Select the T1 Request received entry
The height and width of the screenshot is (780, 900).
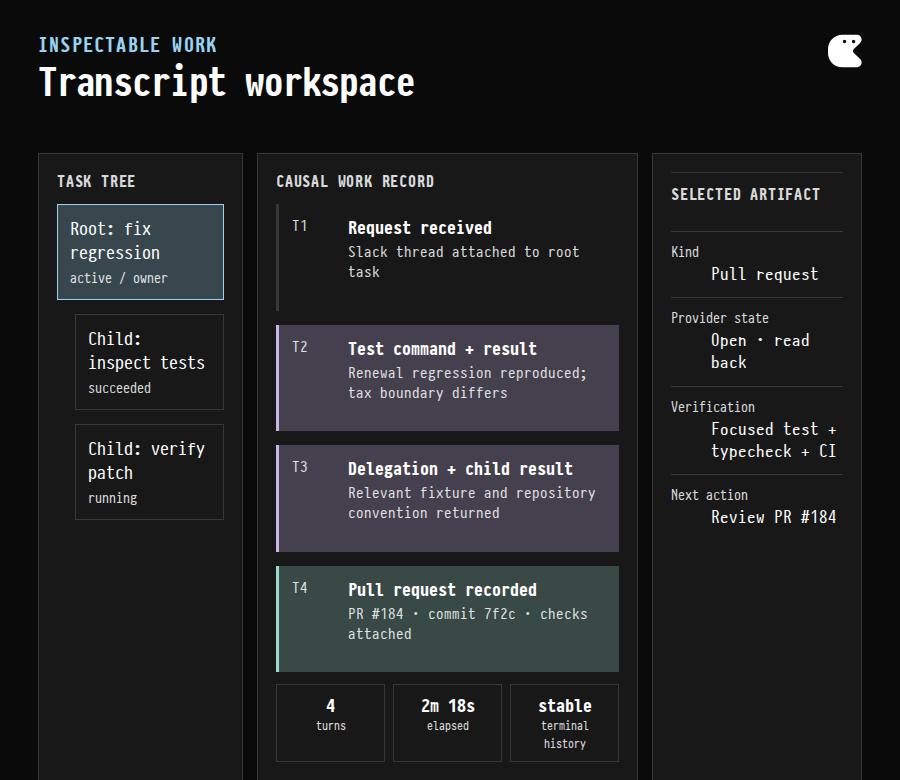(x=448, y=258)
